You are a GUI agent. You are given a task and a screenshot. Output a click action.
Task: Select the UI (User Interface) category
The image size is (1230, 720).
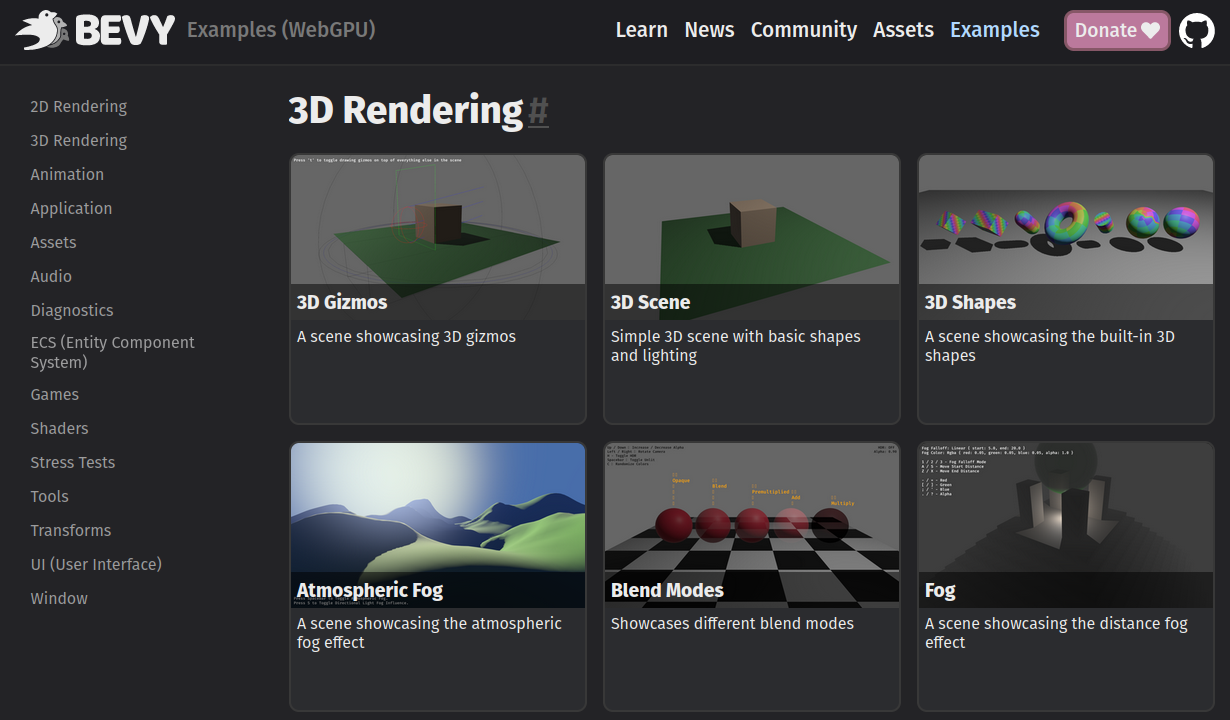(96, 564)
